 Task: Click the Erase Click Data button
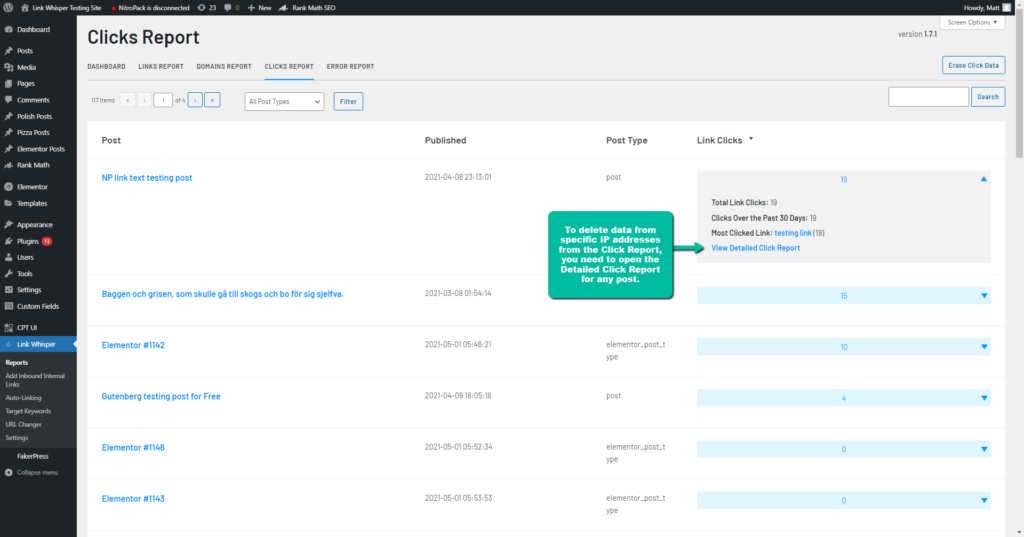(973, 65)
